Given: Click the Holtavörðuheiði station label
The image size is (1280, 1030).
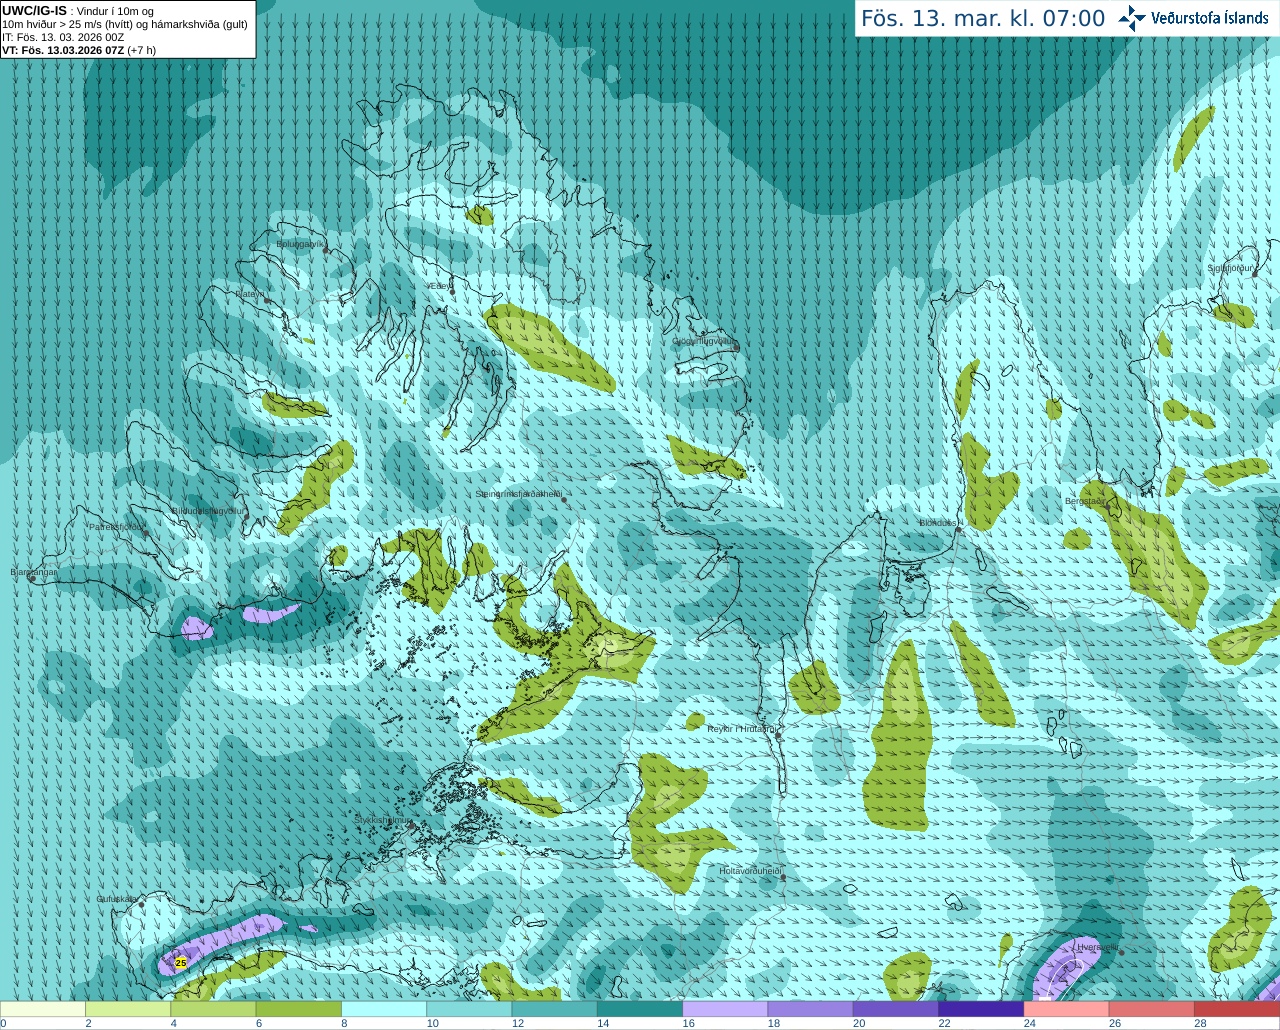Looking at the screenshot, I should (x=749, y=871).
